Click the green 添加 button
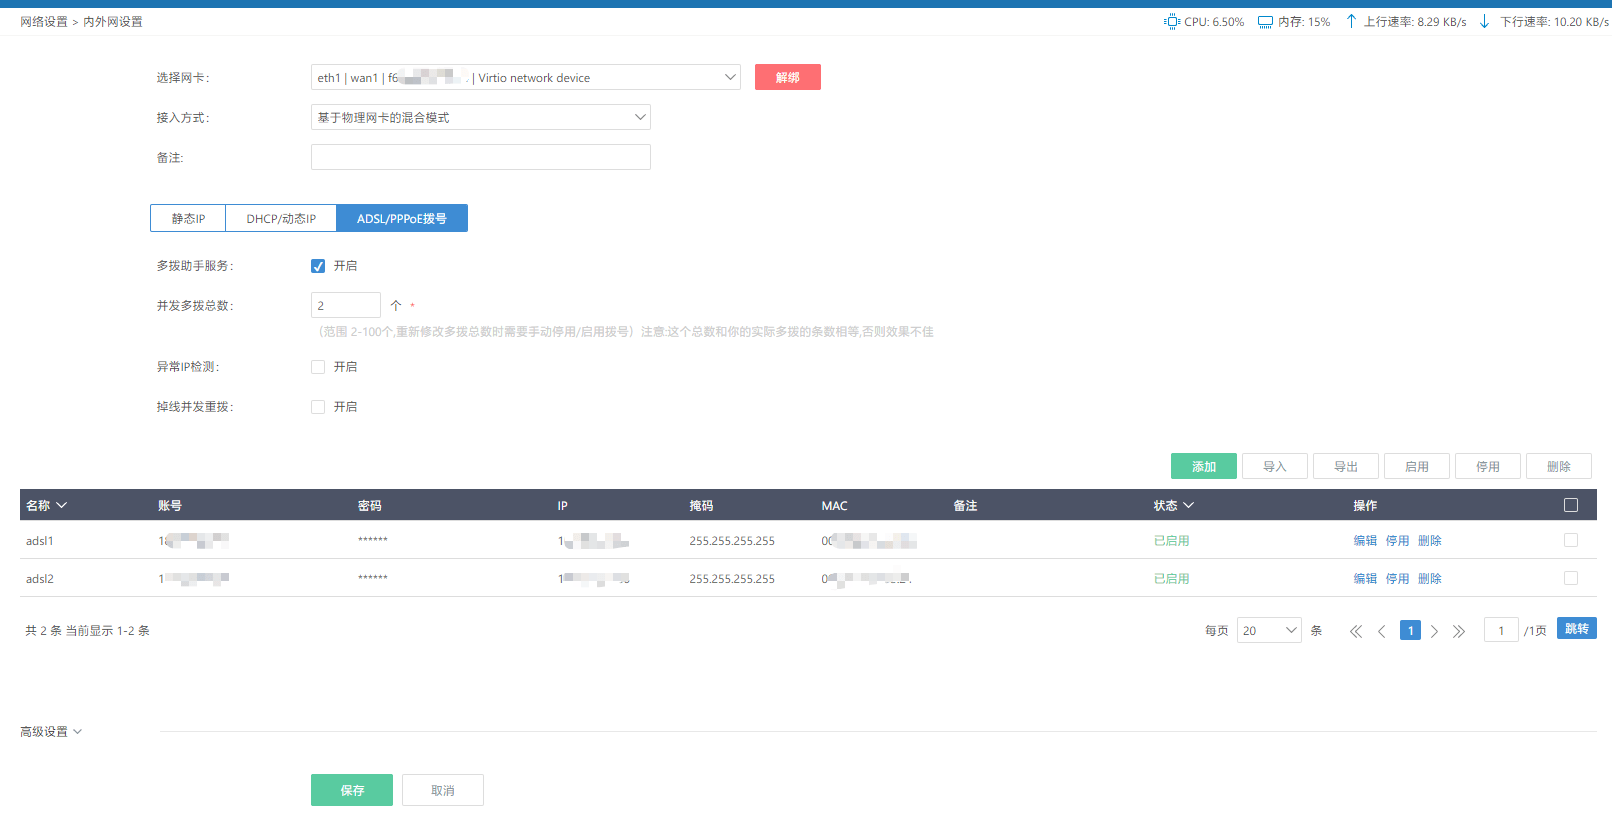This screenshot has height=838, width=1612. point(1203,467)
